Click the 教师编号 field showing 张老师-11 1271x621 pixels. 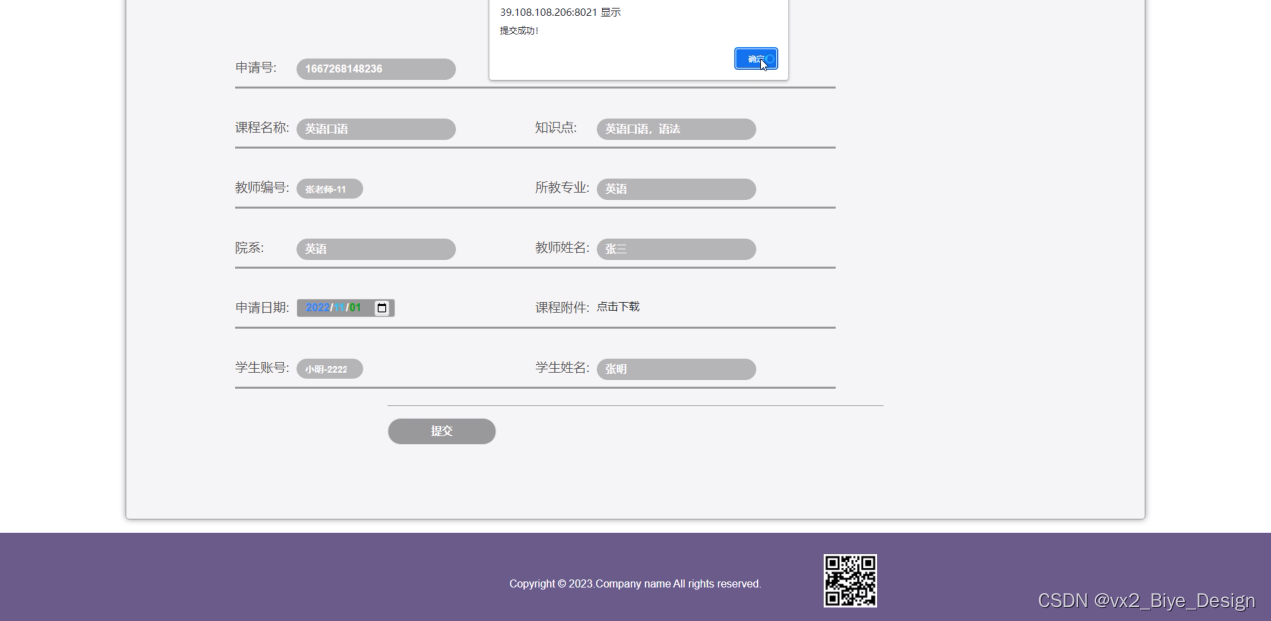pyautogui.click(x=330, y=189)
